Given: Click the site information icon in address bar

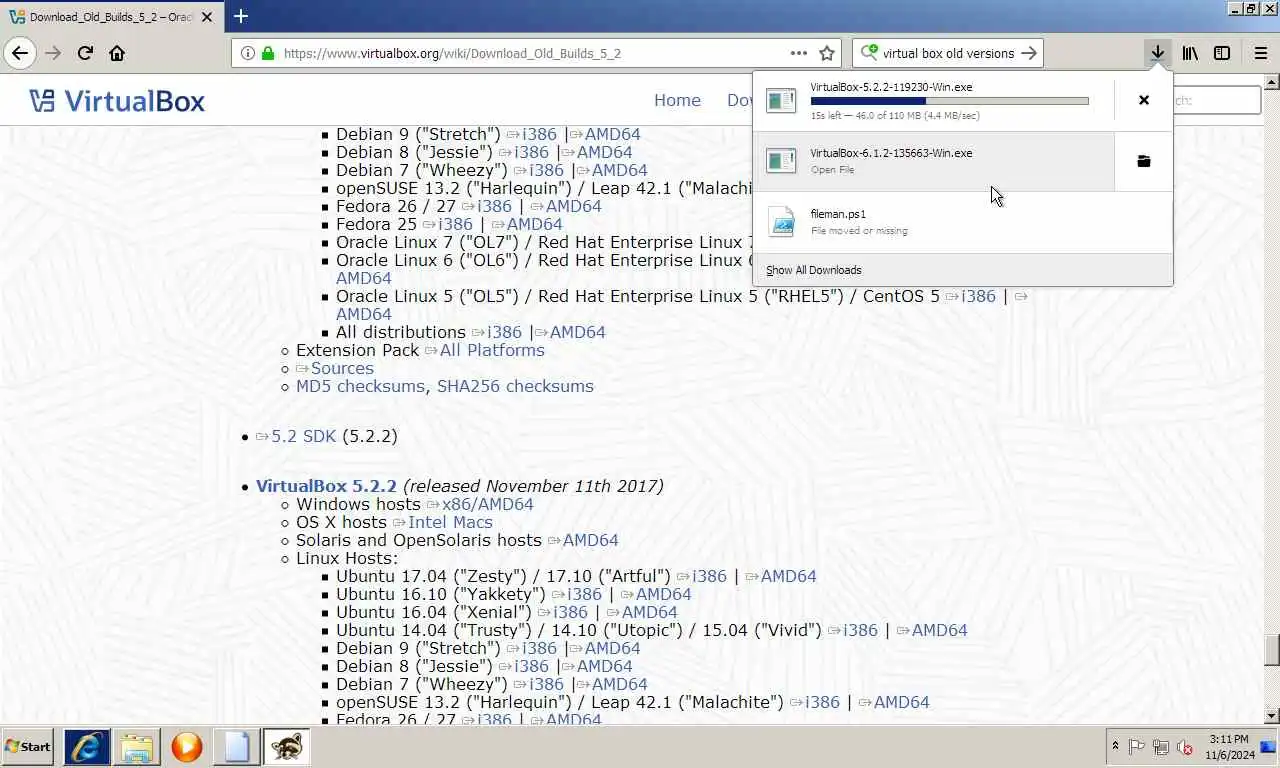Looking at the screenshot, I should coord(247,53).
